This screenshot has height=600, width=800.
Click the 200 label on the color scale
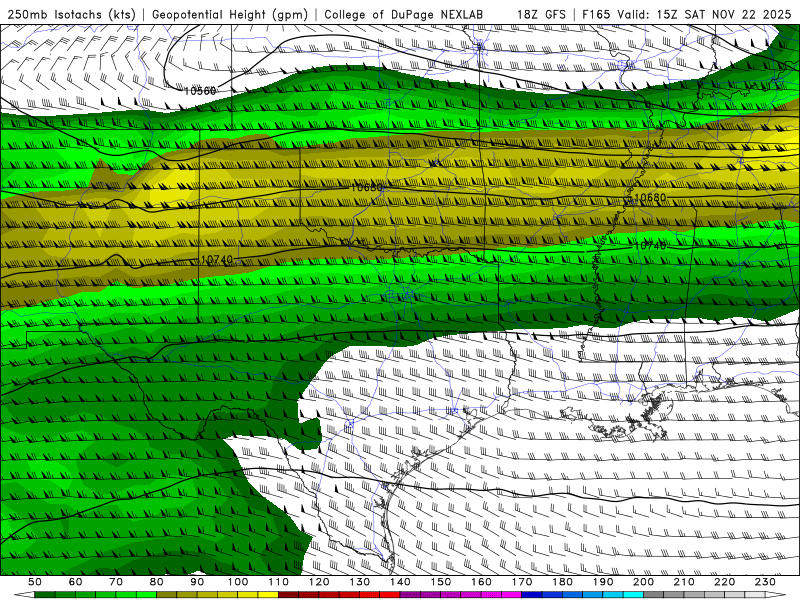coord(643,582)
